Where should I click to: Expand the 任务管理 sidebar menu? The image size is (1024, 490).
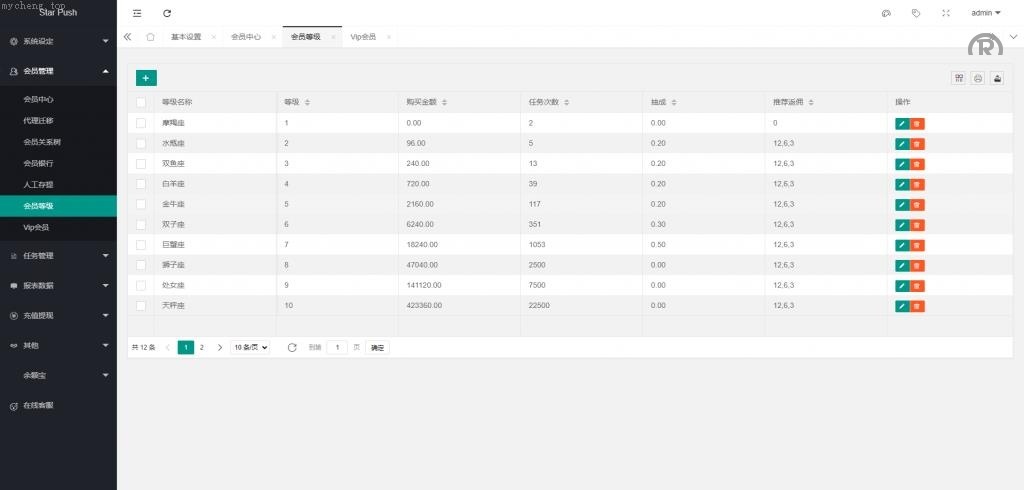click(x=58, y=255)
